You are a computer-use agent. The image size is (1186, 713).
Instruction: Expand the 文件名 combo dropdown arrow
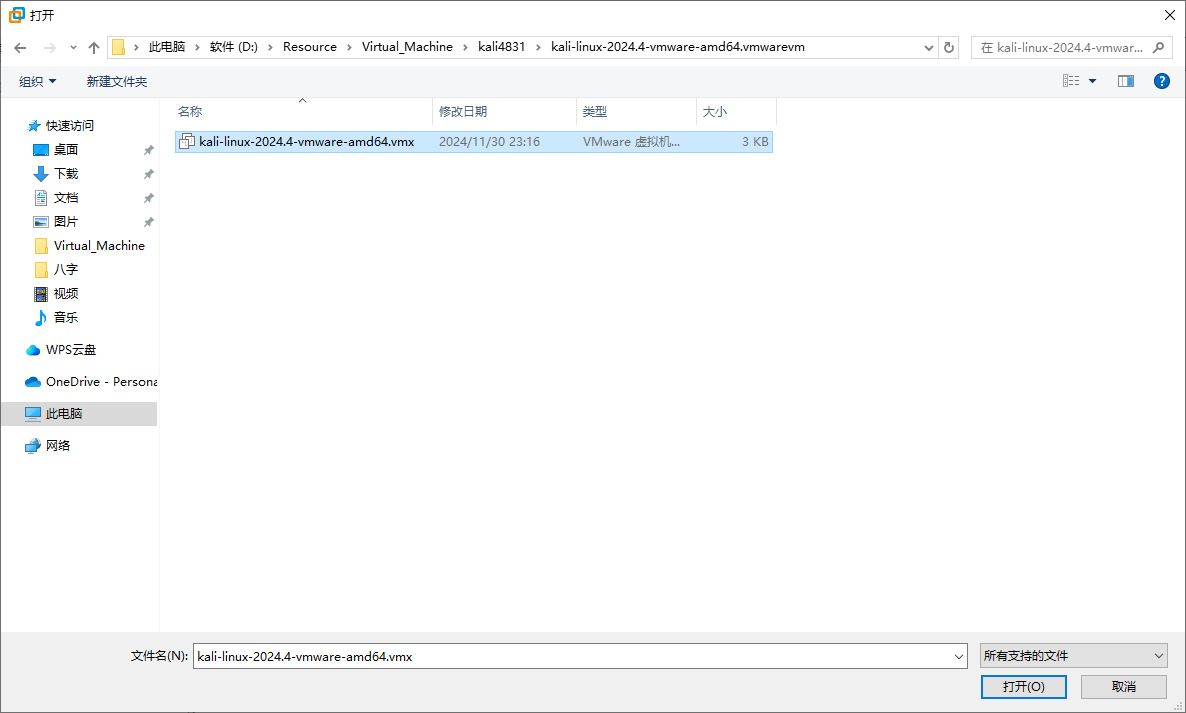(x=958, y=656)
